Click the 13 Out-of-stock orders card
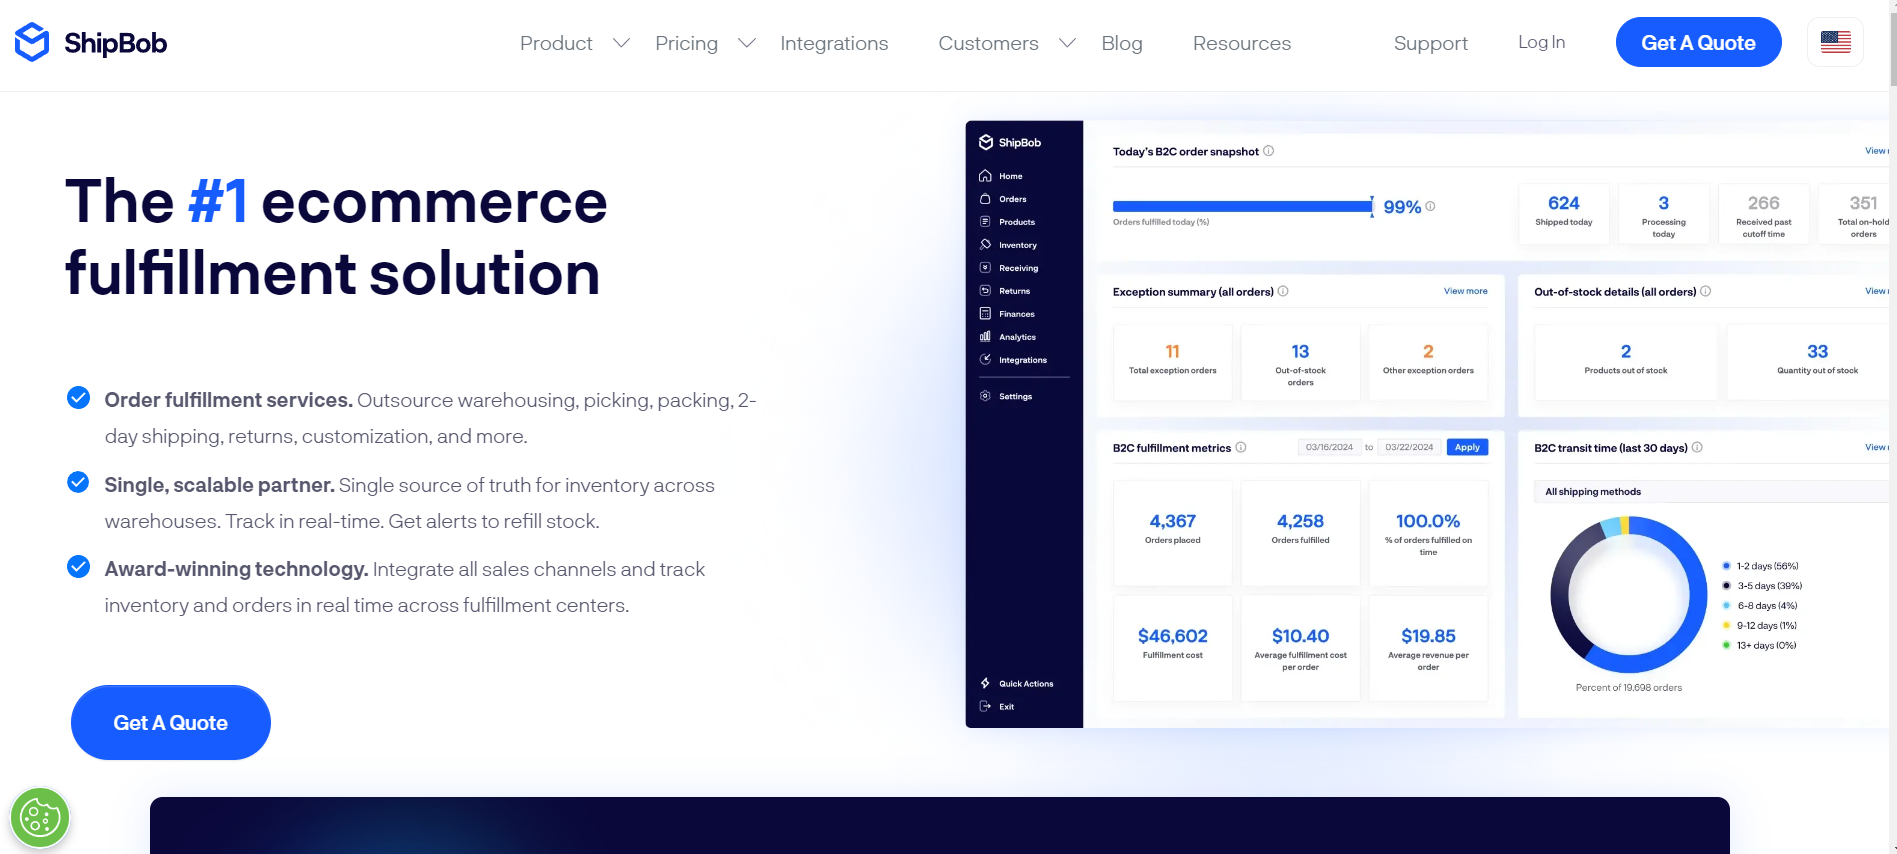 [1300, 362]
